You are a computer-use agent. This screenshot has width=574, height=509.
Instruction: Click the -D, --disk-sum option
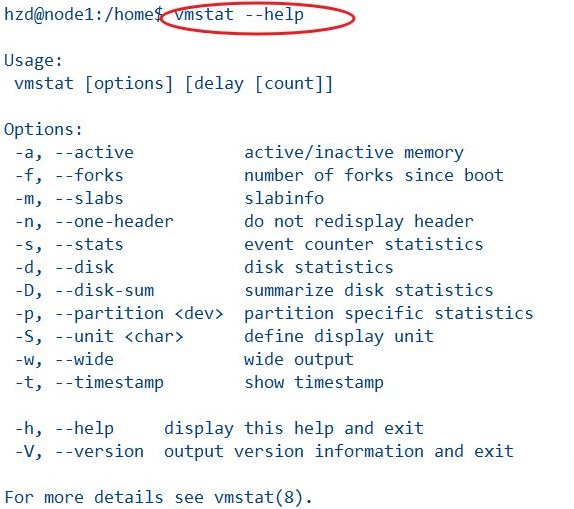click(x=84, y=290)
